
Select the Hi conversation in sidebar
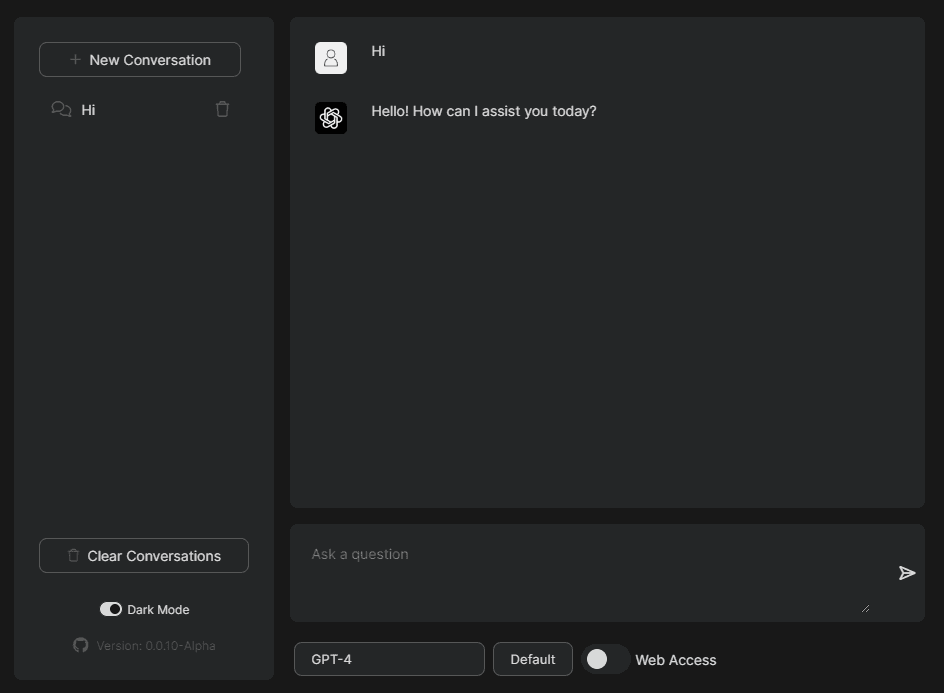click(140, 110)
